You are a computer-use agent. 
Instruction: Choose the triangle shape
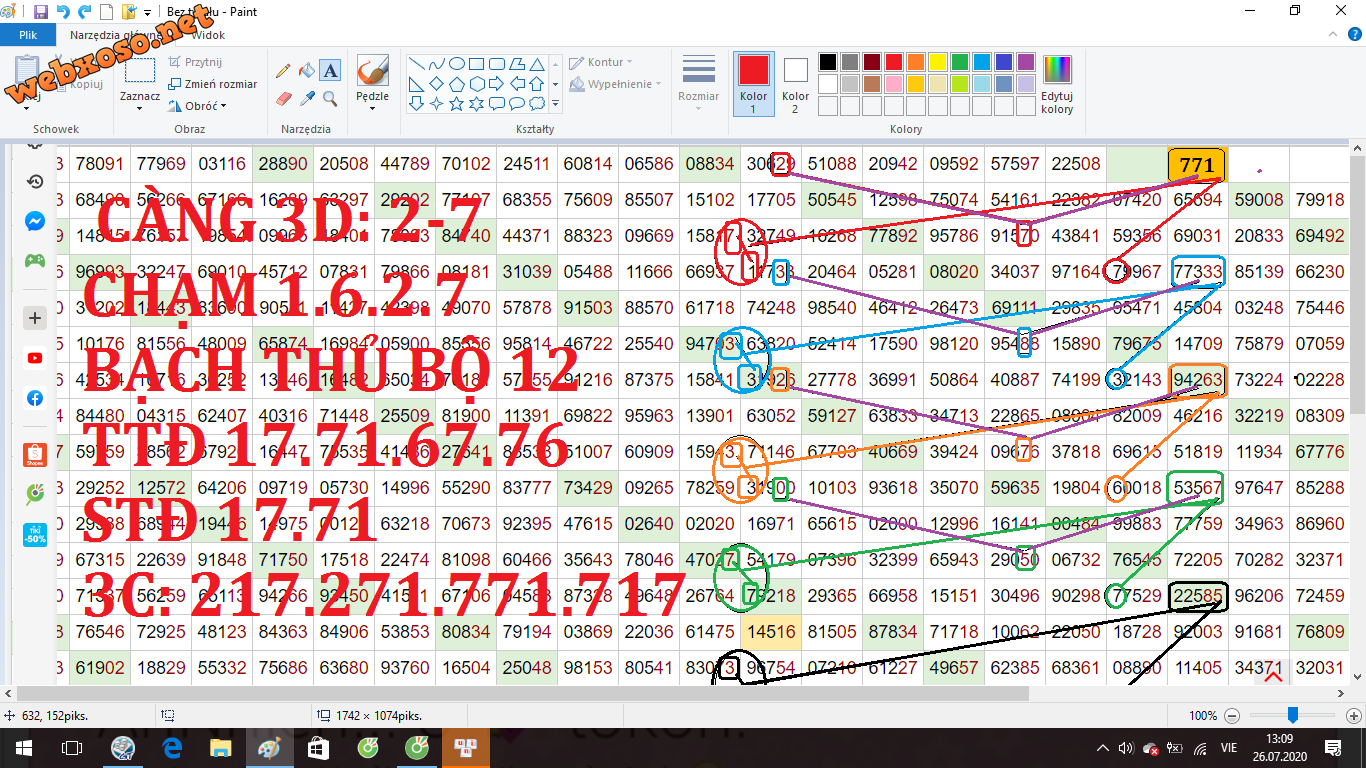pos(537,63)
